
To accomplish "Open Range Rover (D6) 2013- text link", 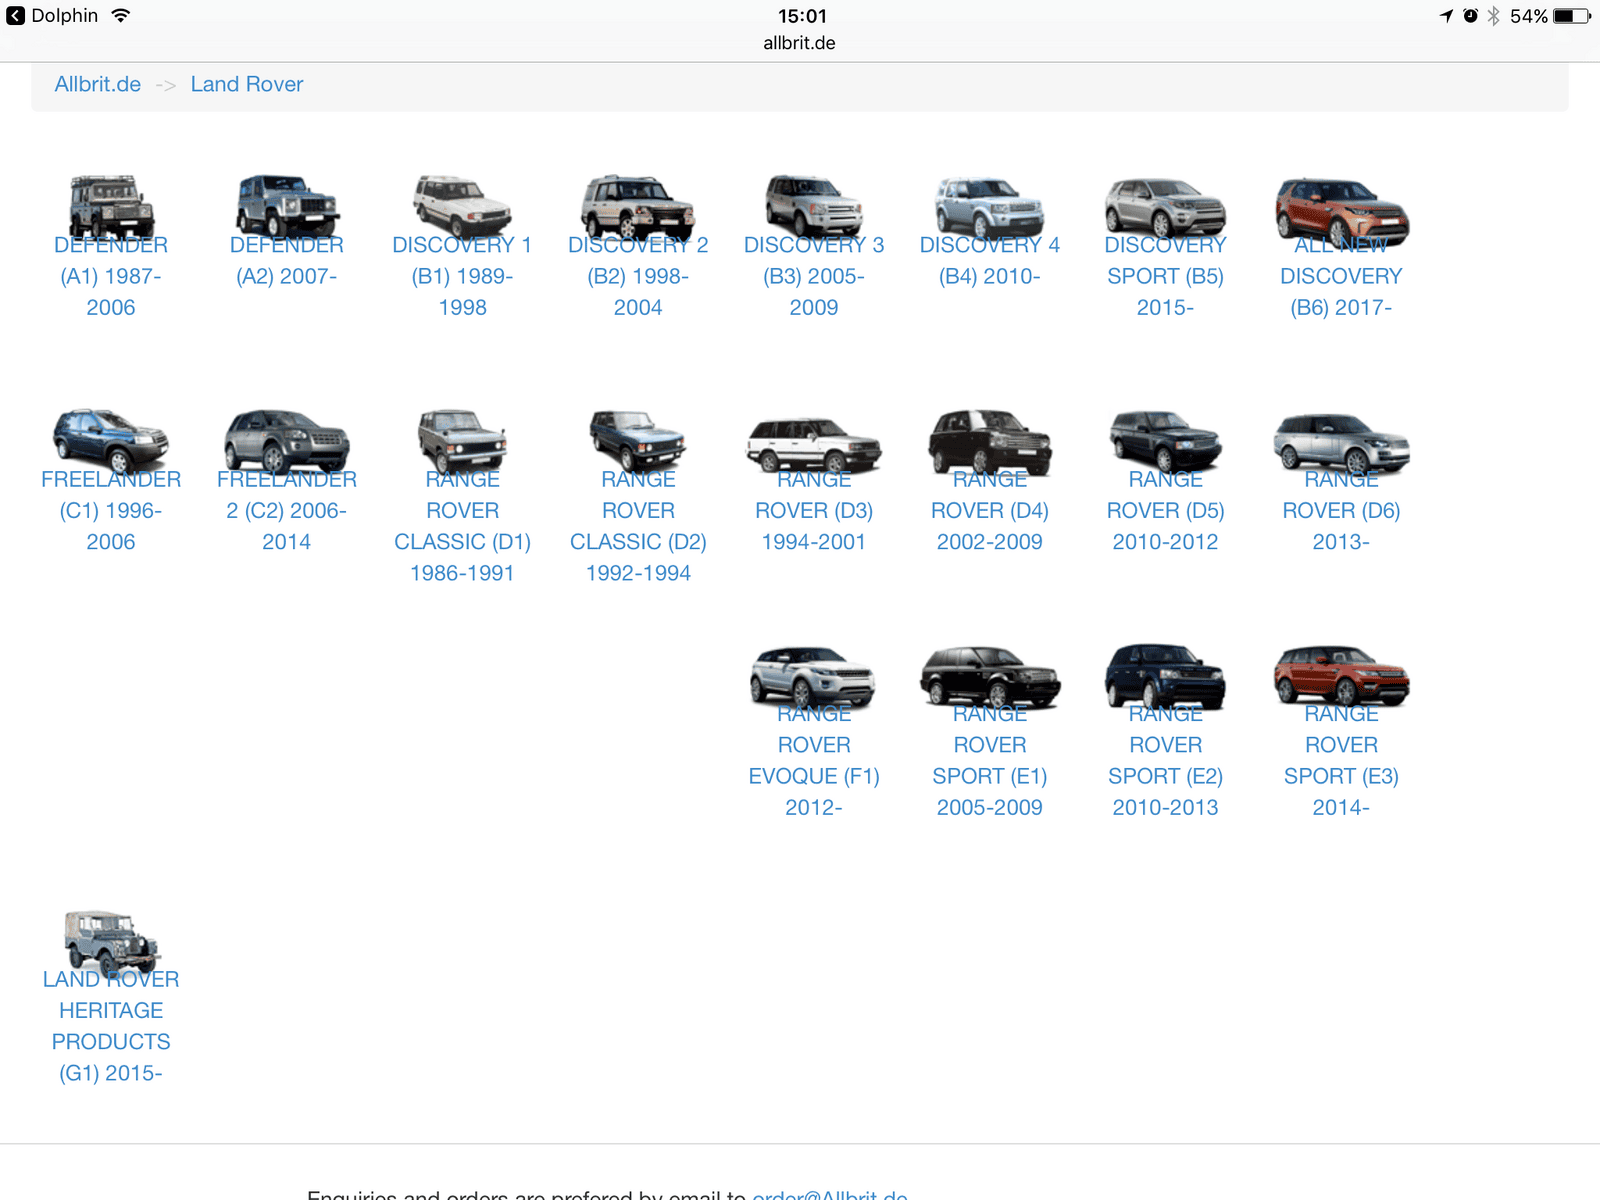I will coord(1342,510).
